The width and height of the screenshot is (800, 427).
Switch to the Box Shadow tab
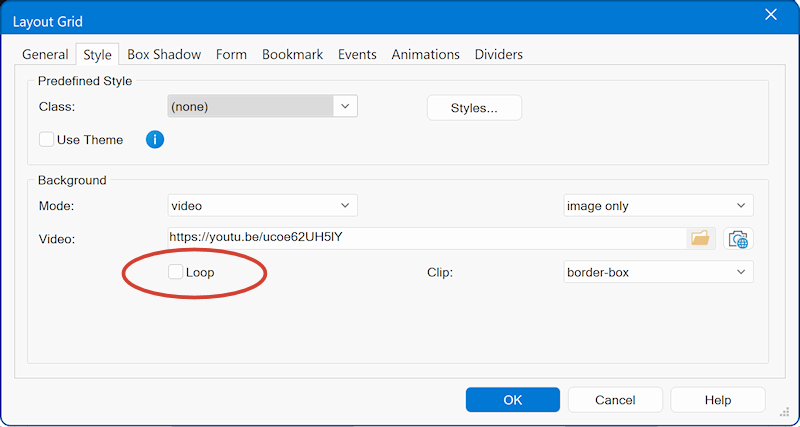pos(164,55)
